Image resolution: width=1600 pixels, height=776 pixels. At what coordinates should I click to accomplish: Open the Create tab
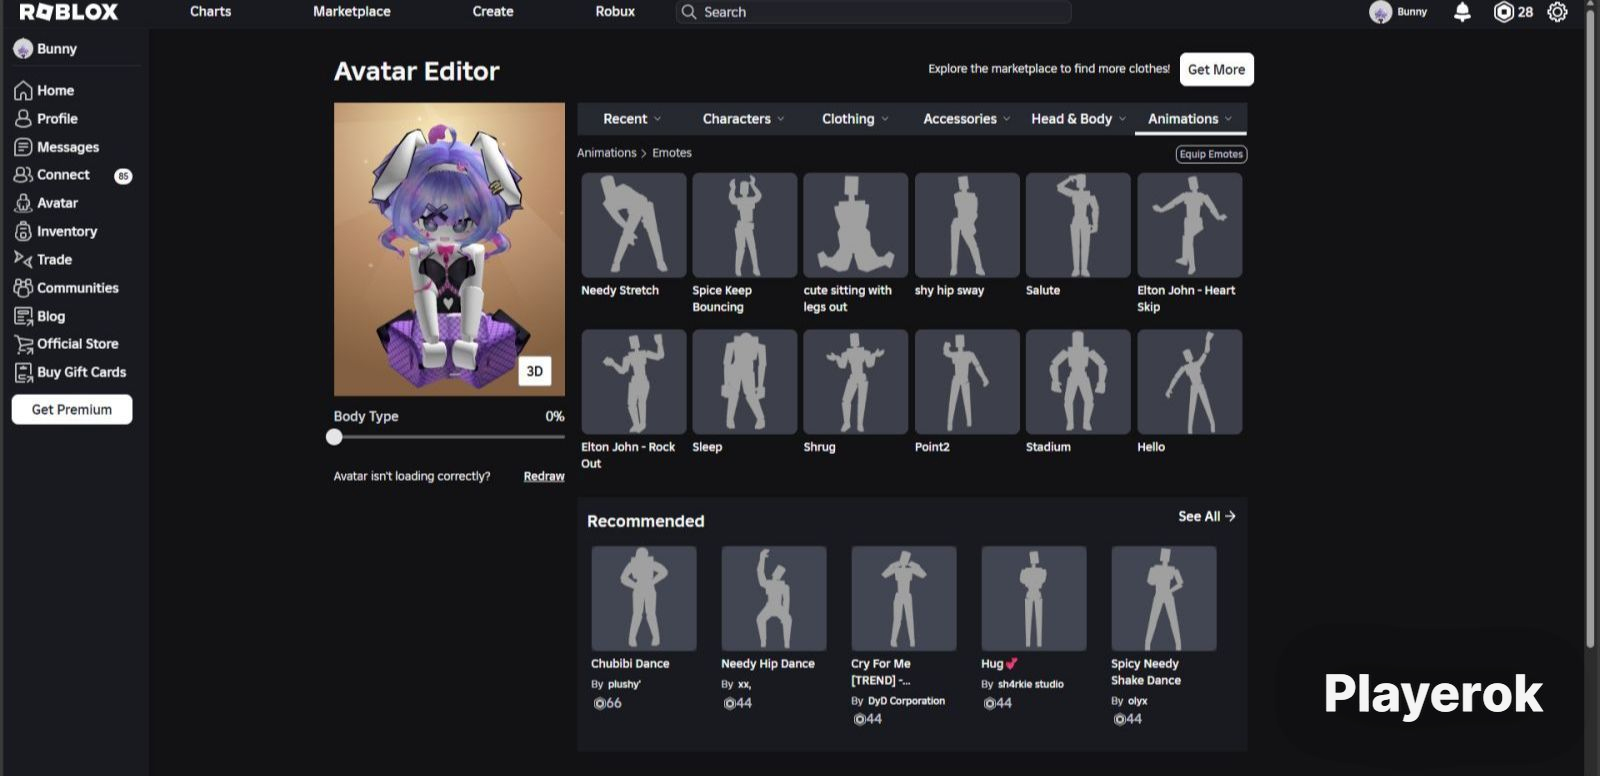point(493,12)
